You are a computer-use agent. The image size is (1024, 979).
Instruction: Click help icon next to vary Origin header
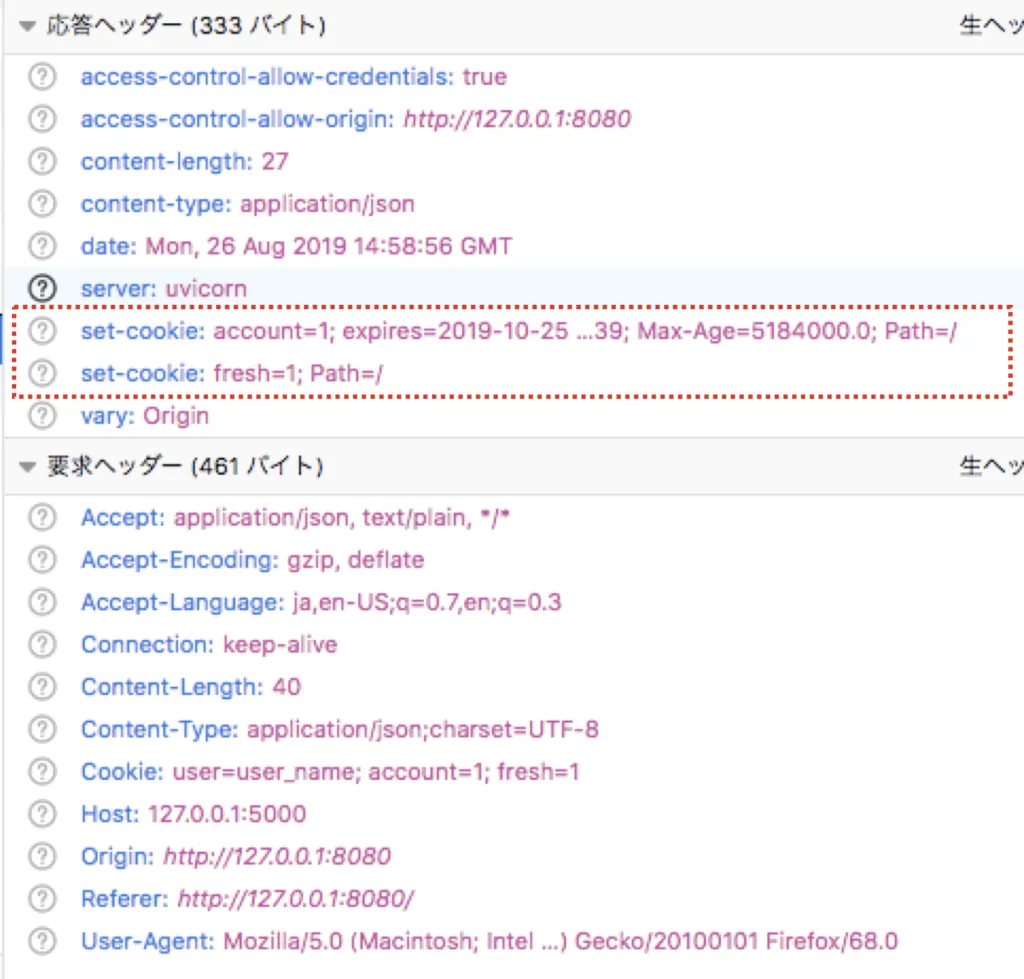[42, 415]
